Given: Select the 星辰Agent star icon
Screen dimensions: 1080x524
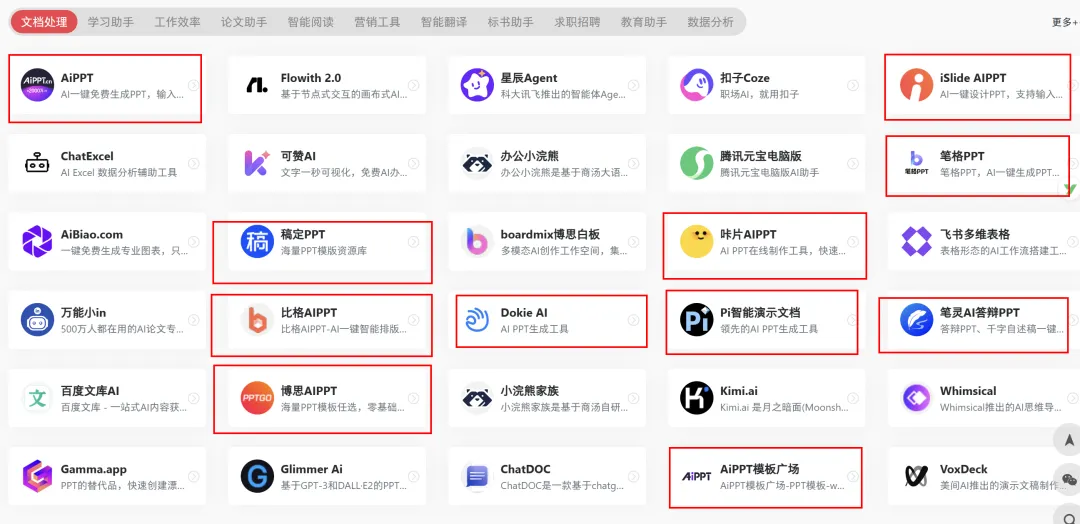Looking at the screenshot, I should coord(477,85).
